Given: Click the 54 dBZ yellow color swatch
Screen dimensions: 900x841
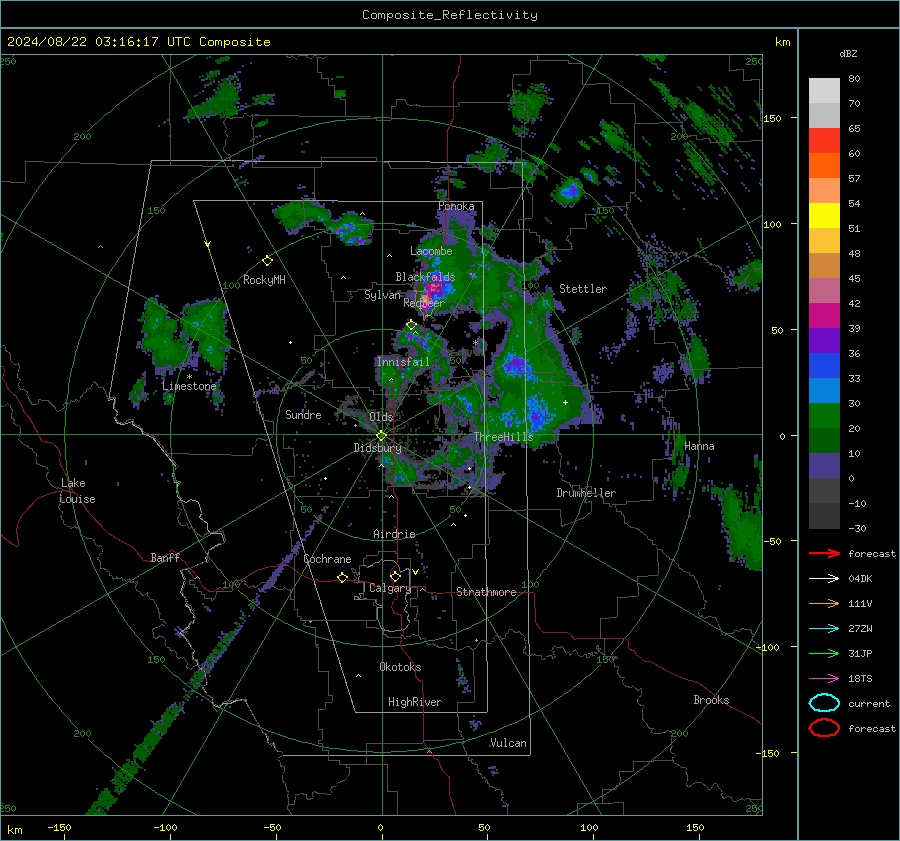Looking at the screenshot, I should click(824, 215).
